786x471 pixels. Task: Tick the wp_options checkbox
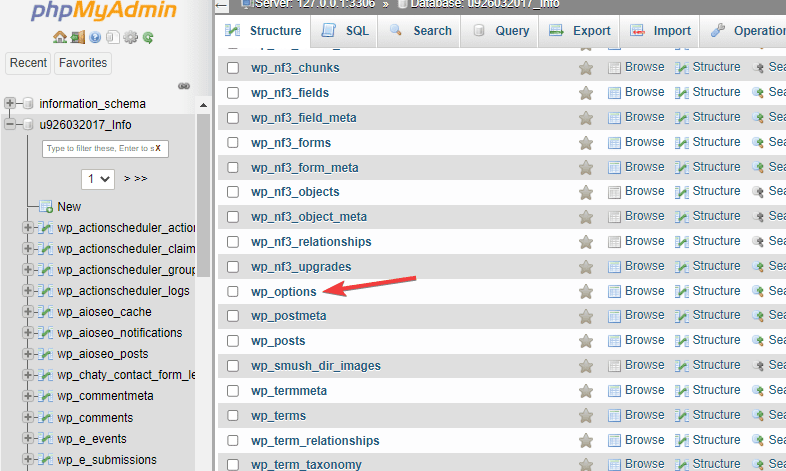pos(233,292)
